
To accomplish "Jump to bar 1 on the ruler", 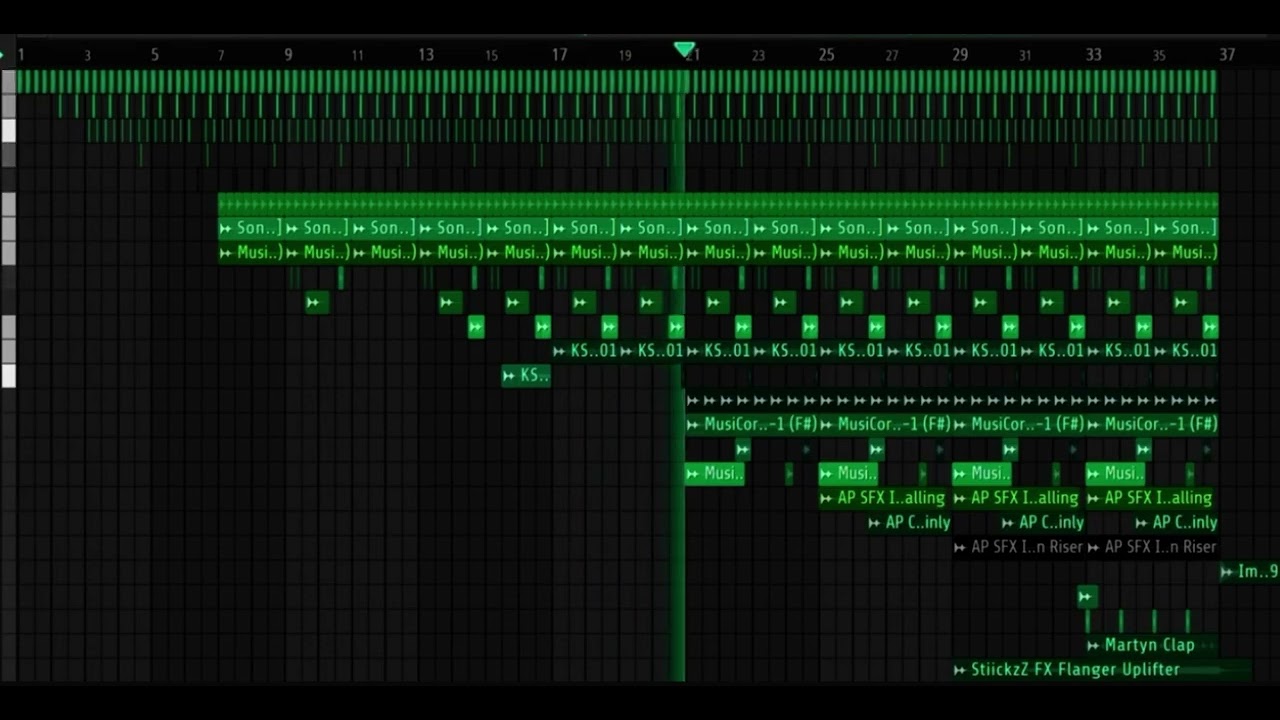I will (x=20, y=54).
